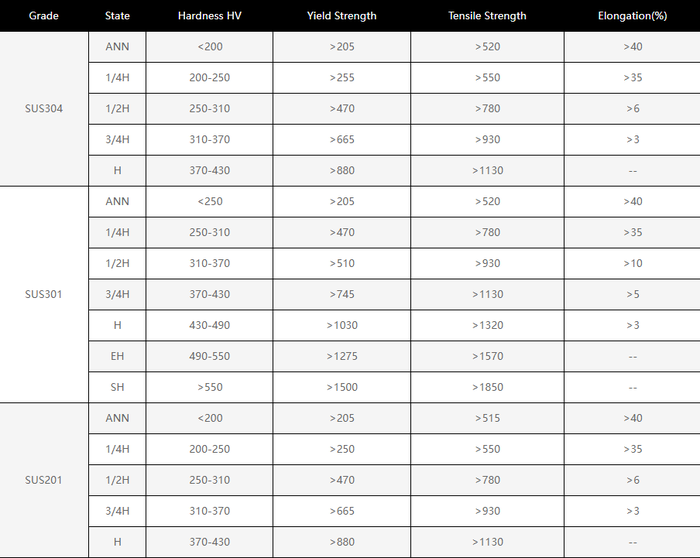Select the >745 yield strength cell
This screenshot has height=558, width=700.
click(342, 294)
